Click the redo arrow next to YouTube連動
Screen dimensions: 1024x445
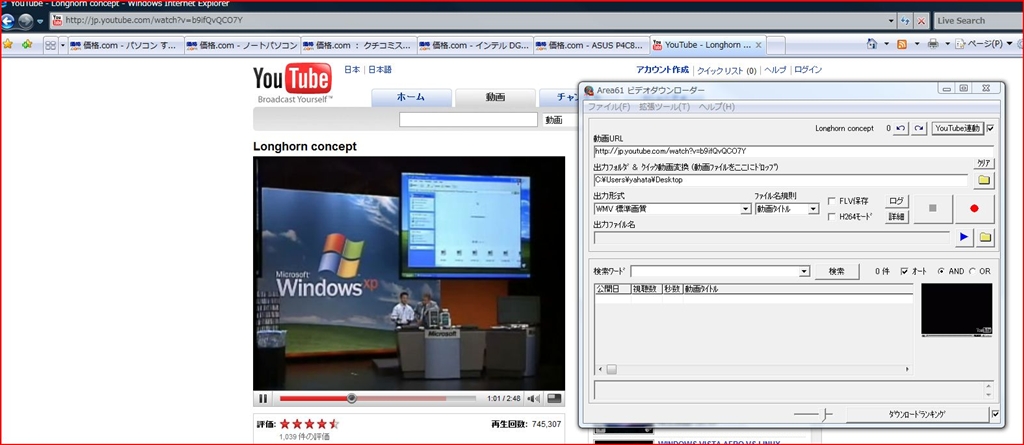[920, 129]
